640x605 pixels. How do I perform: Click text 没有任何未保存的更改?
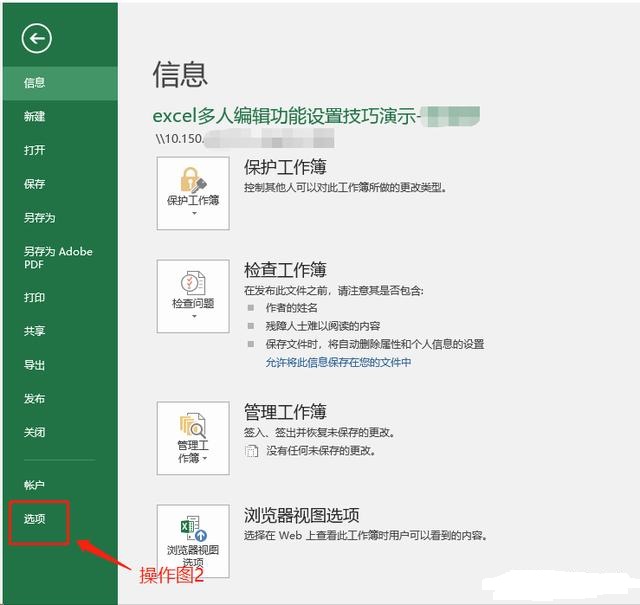(x=321, y=451)
